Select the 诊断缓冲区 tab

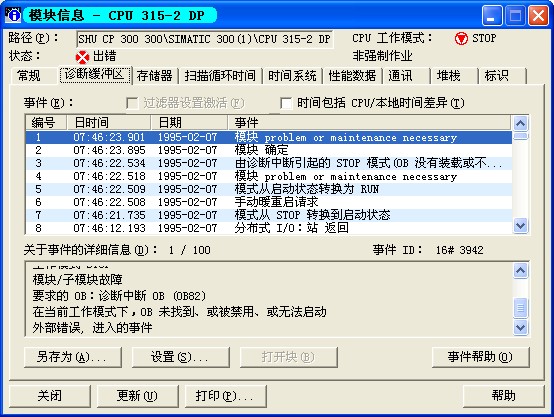(95, 74)
